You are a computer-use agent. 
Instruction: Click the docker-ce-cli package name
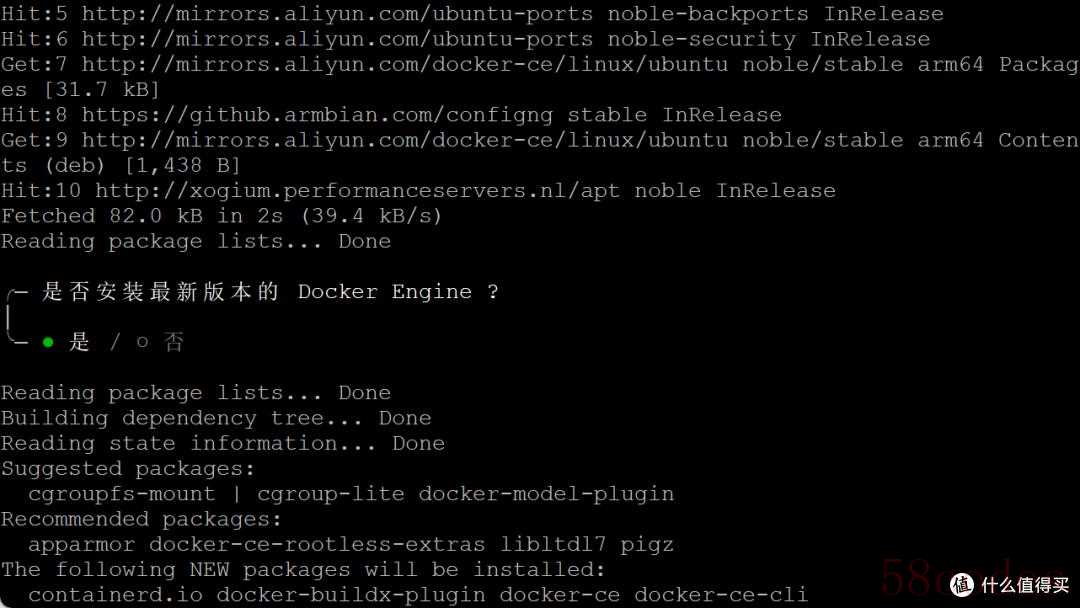click(x=721, y=595)
